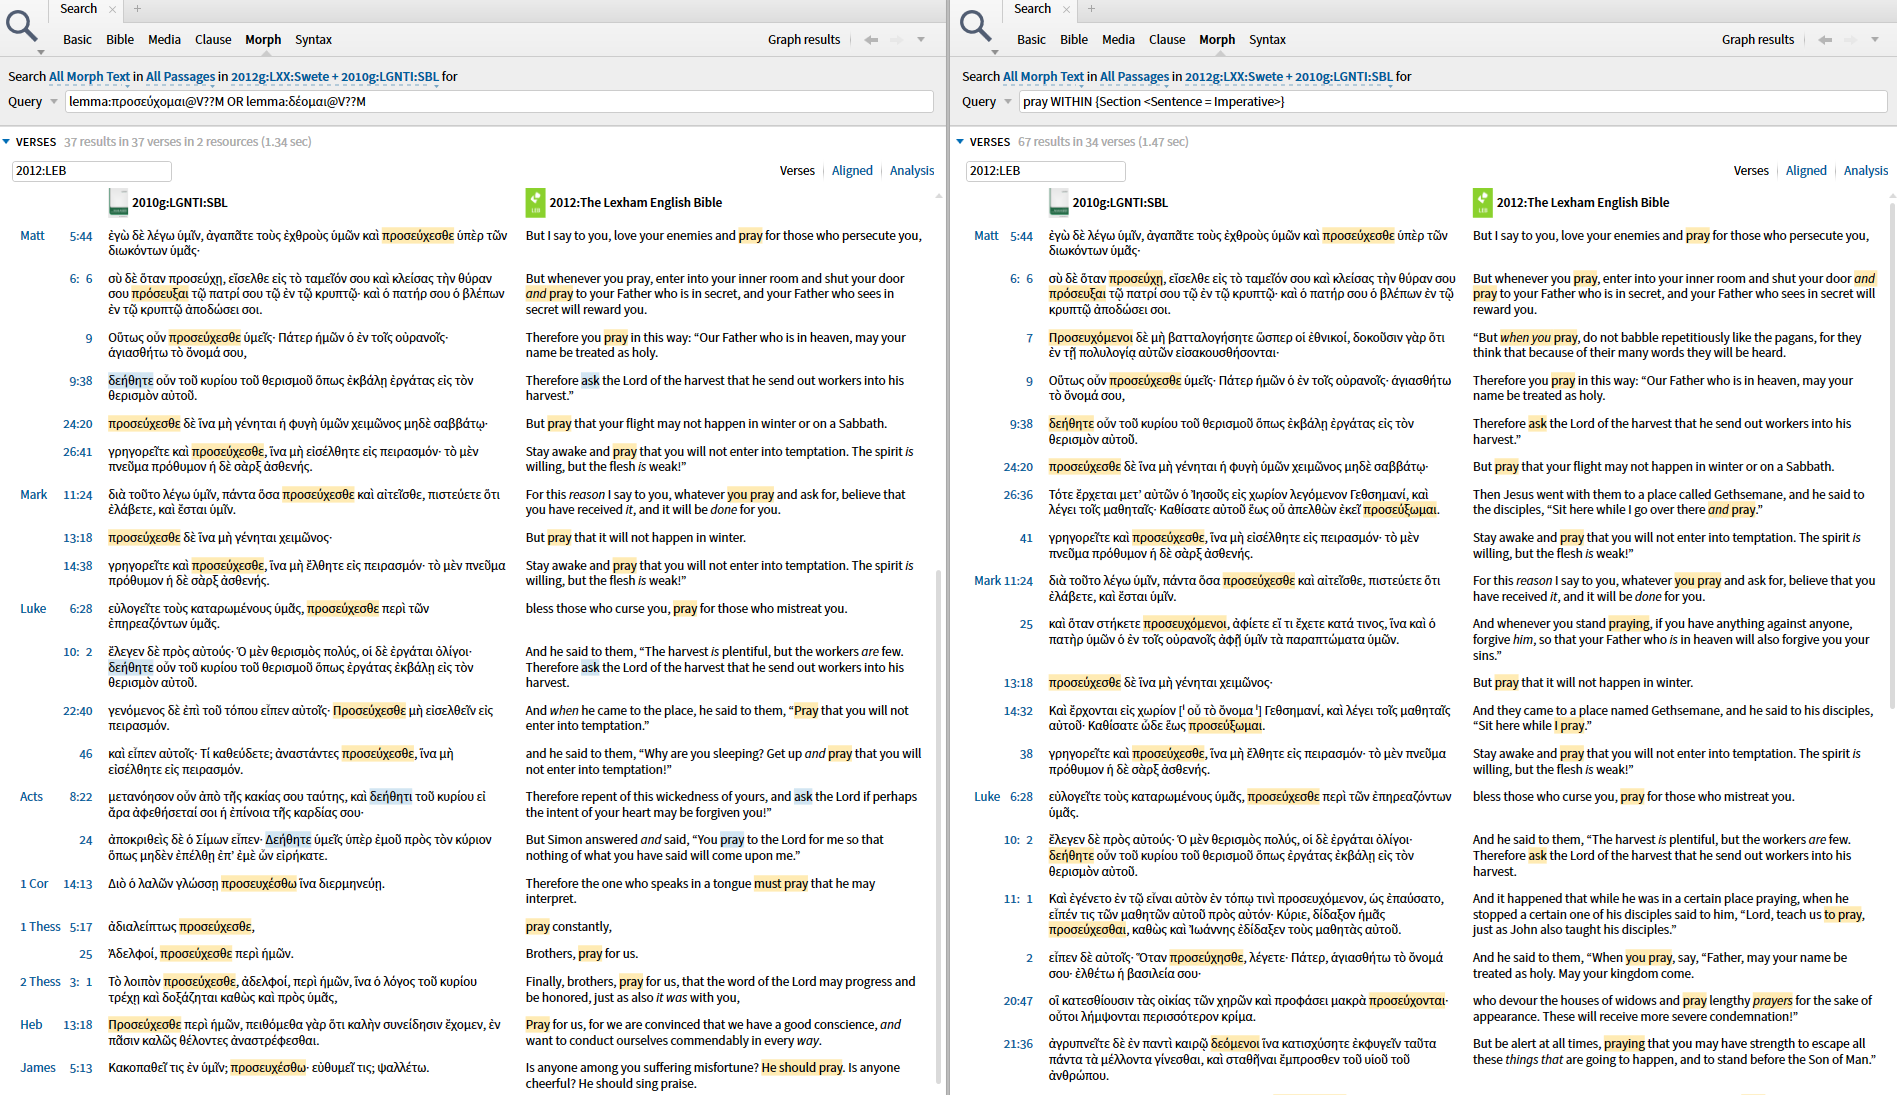Image resolution: width=1897 pixels, height=1095 pixels.
Task: Open verse reference 14:38 in left panel
Action: [x=78, y=566]
